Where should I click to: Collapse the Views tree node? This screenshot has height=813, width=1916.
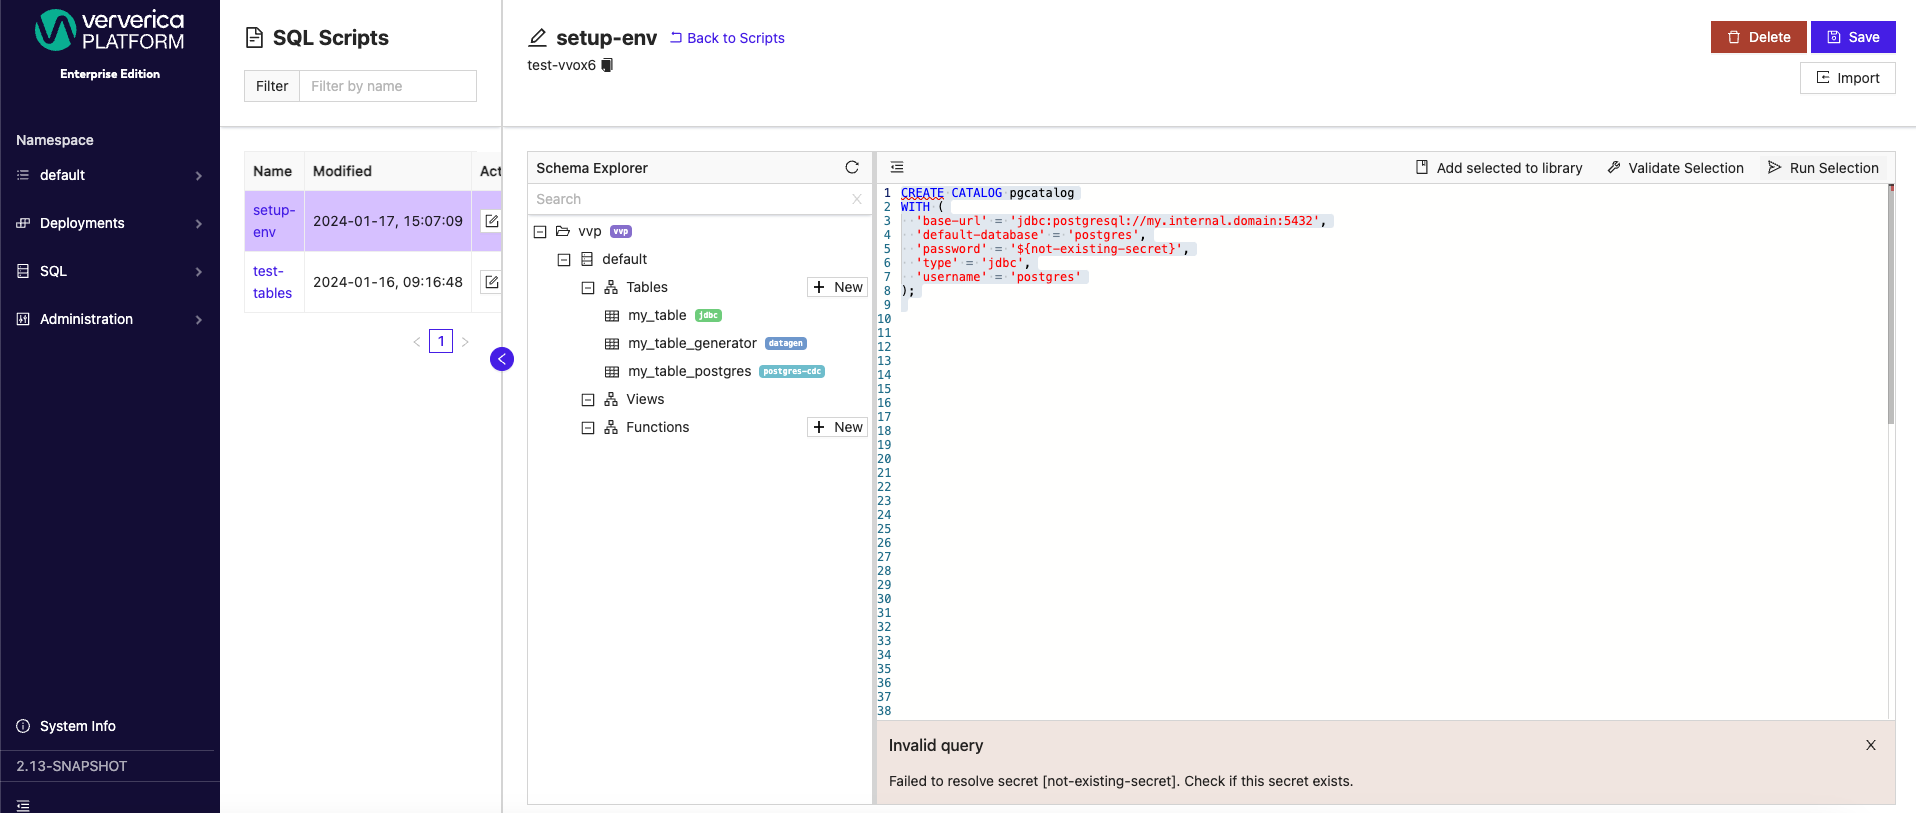pyautogui.click(x=588, y=400)
